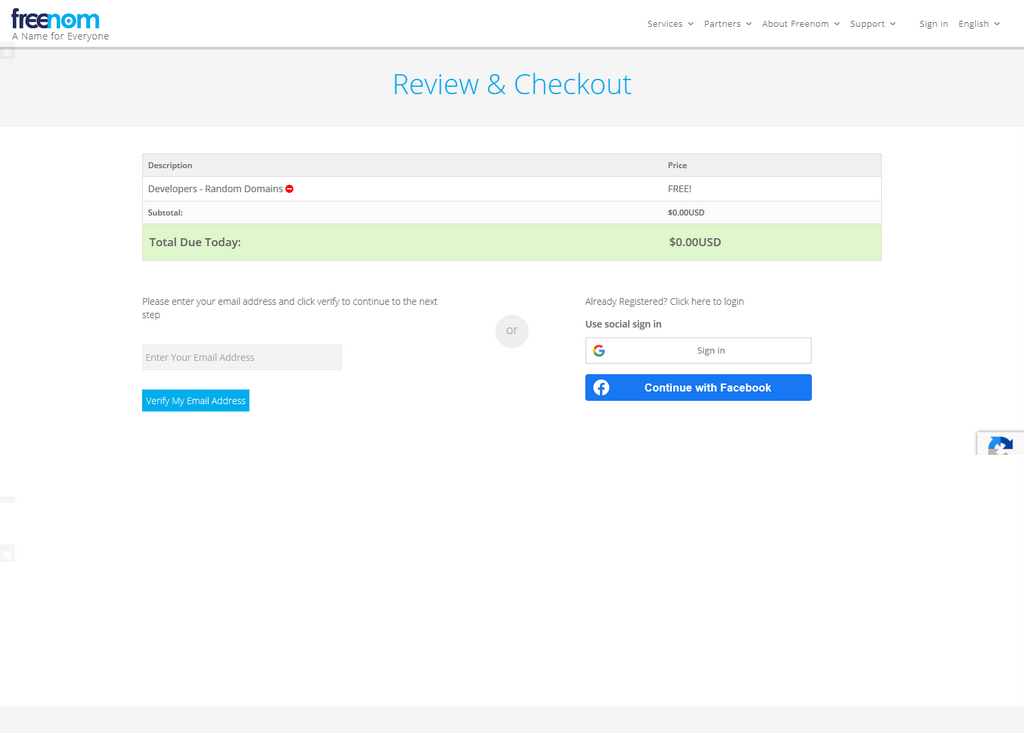Select the Developers - Random Domains text
This screenshot has width=1024, height=733.
pyautogui.click(x=216, y=189)
